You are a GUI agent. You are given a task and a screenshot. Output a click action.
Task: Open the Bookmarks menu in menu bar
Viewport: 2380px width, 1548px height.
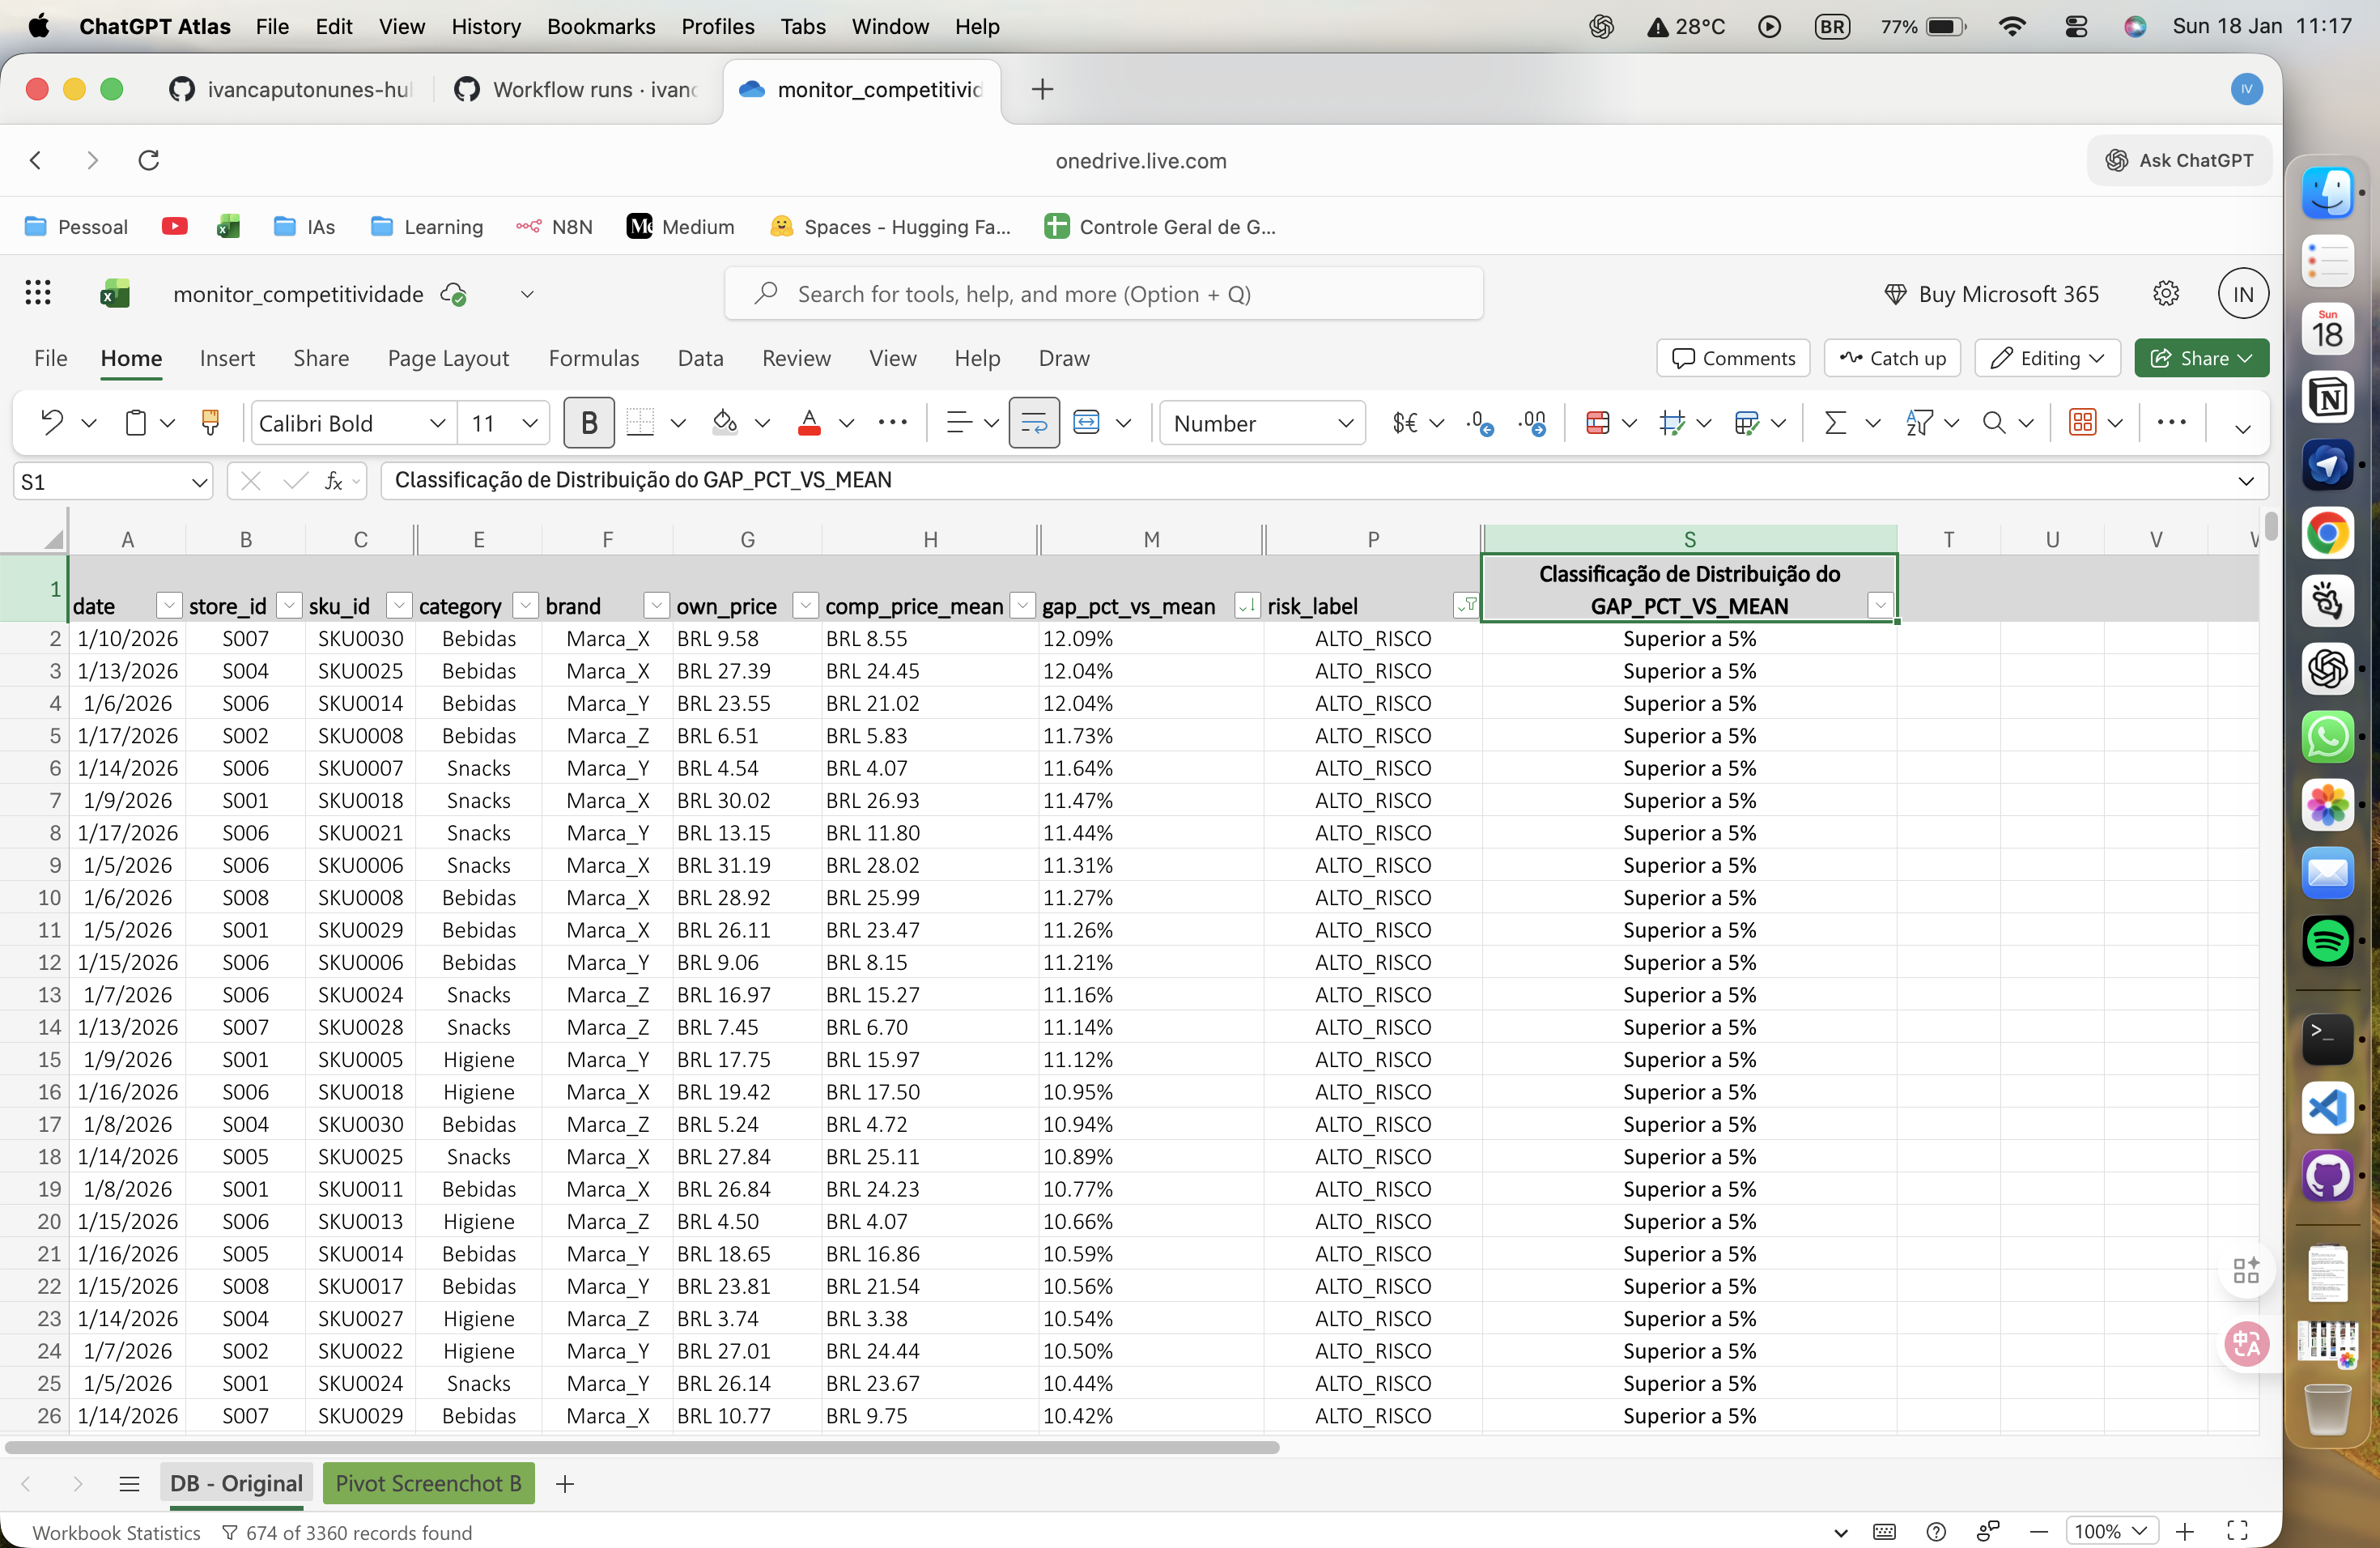pos(601,26)
